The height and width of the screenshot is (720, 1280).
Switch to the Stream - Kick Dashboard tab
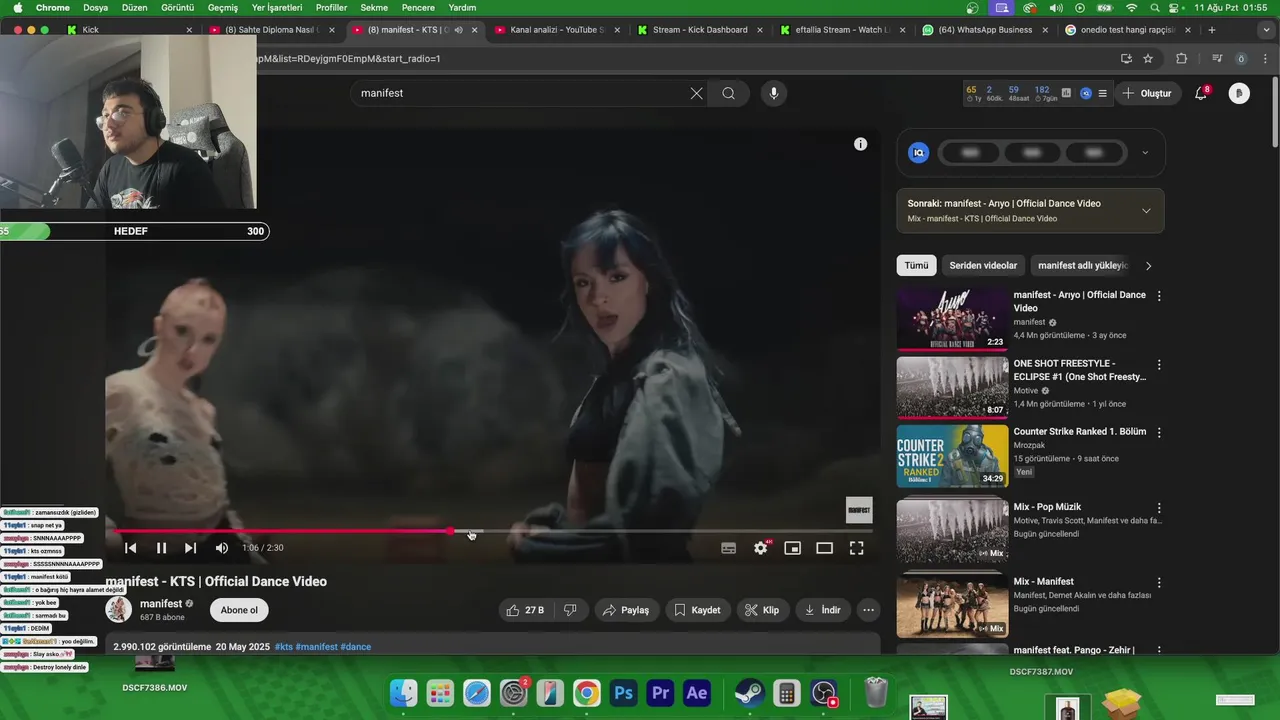coord(699,30)
